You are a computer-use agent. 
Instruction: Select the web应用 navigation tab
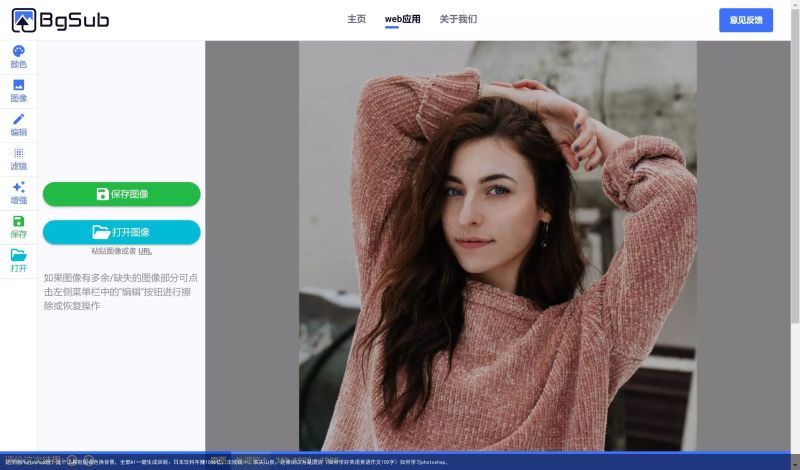click(x=403, y=19)
